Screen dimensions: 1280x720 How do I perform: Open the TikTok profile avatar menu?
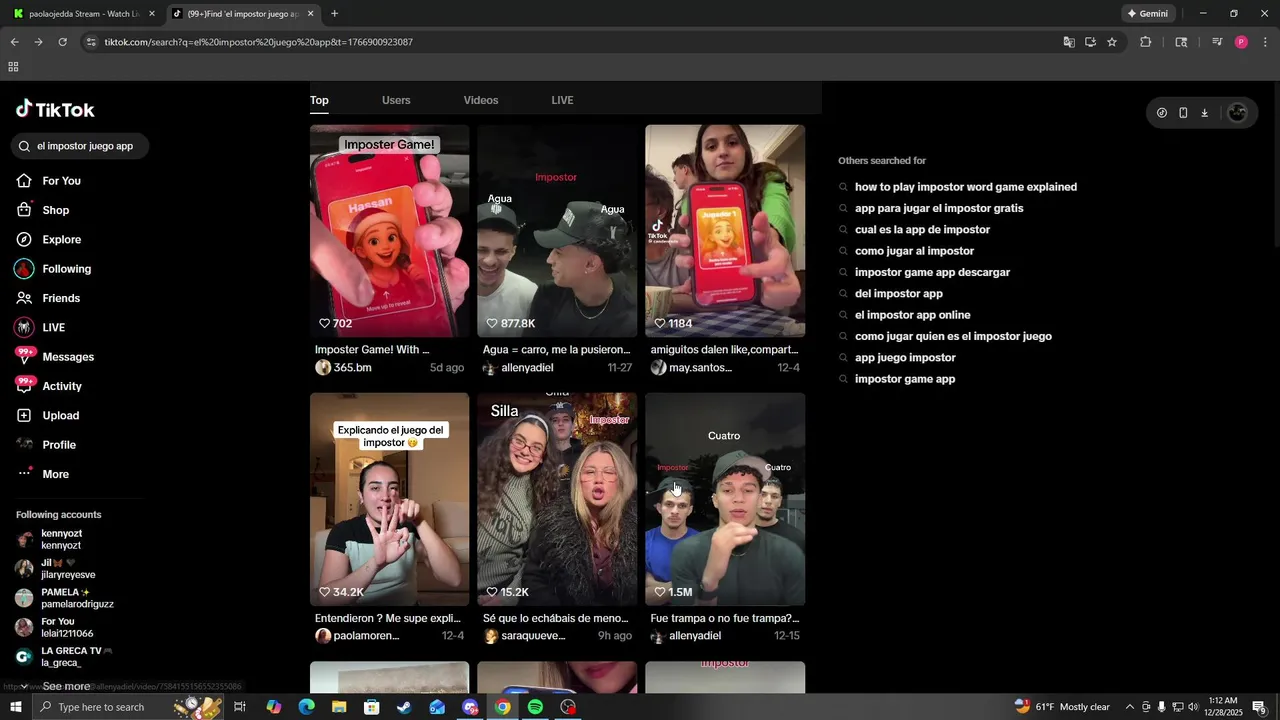1237,113
